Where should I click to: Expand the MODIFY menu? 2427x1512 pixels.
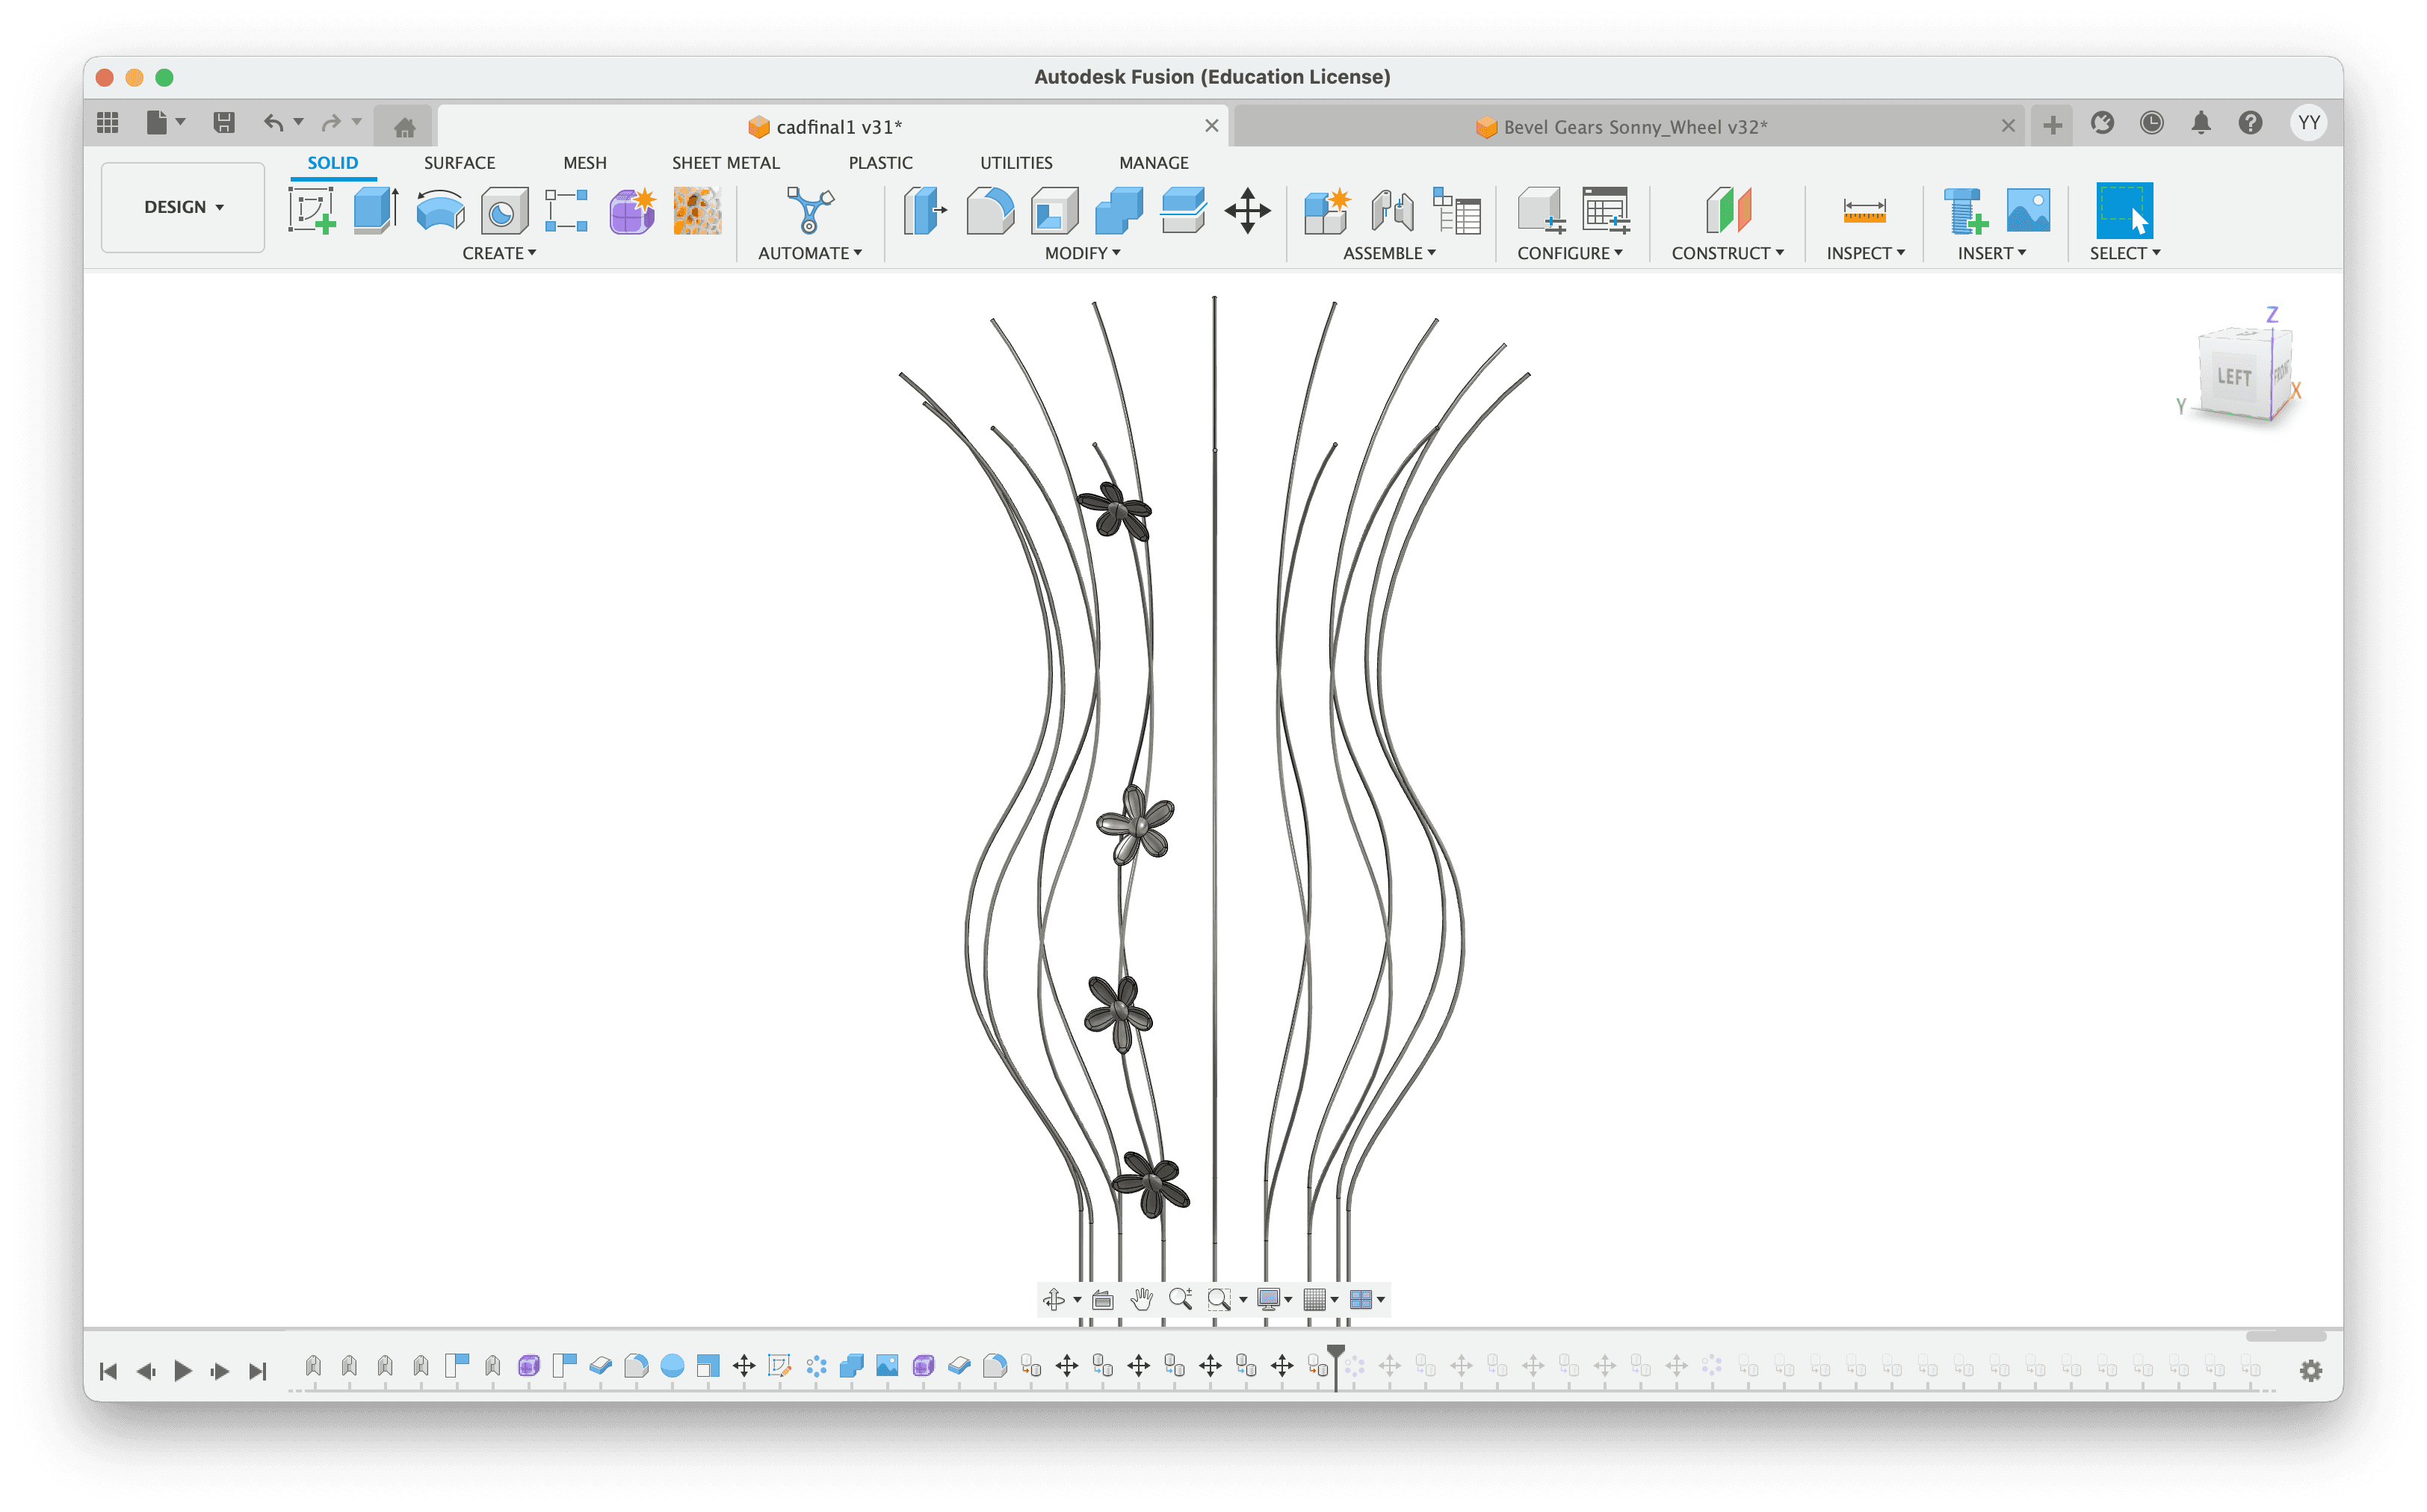click(x=1082, y=253)
